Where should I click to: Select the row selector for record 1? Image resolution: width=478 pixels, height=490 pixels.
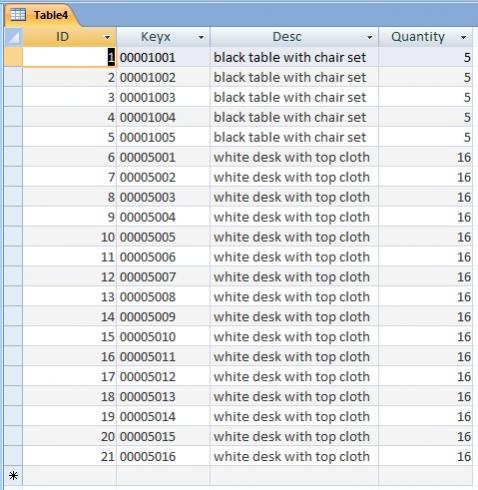click(x=14, y=57)
